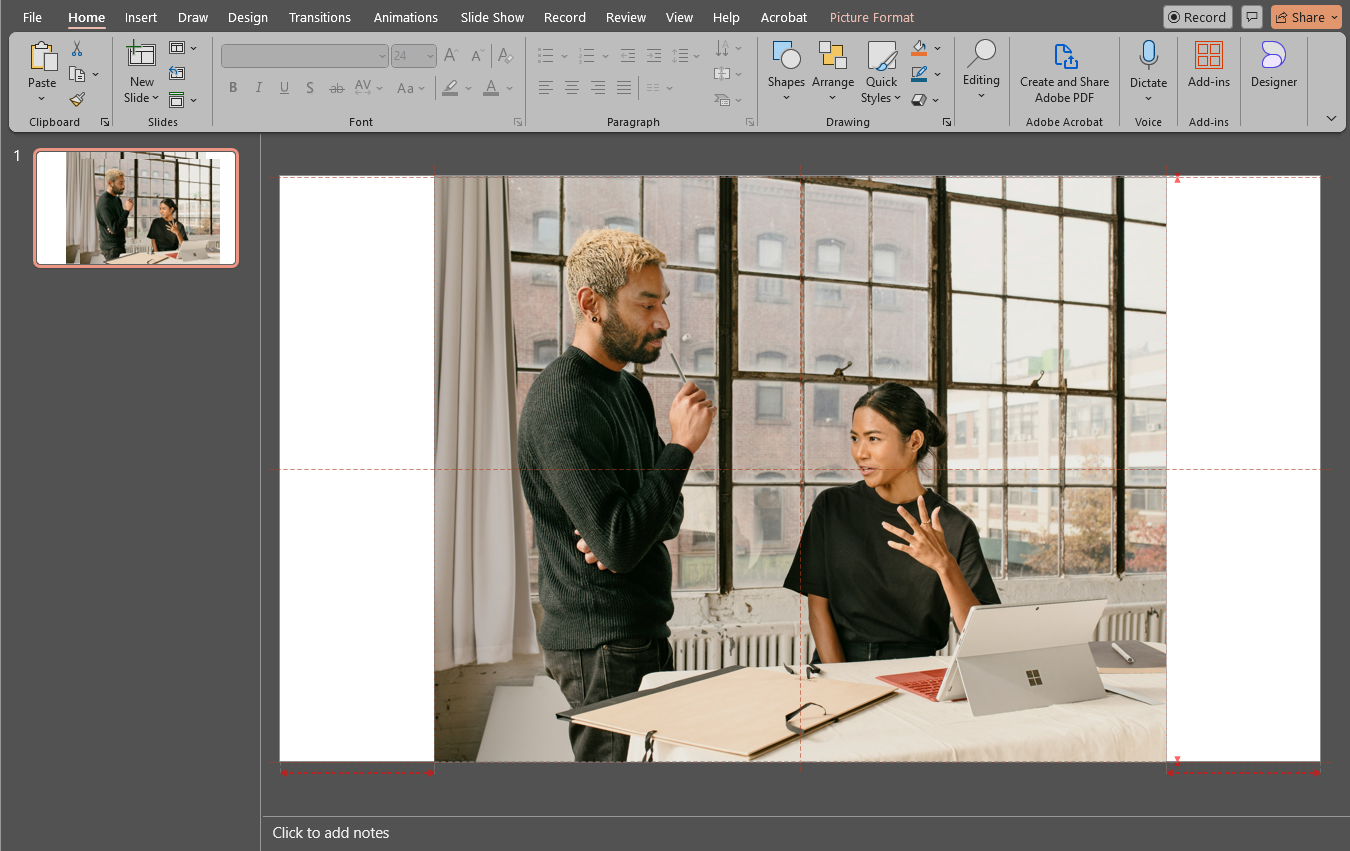Click the Copy icon
Viewport: 1350px width, 851px height.
coord(77,74)
